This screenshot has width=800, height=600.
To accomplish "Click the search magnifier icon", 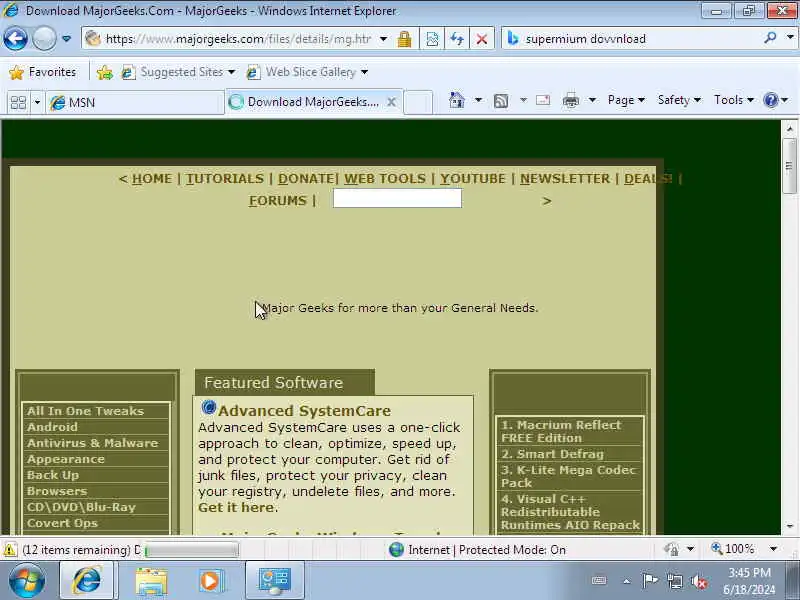I will tap(770, 38).
